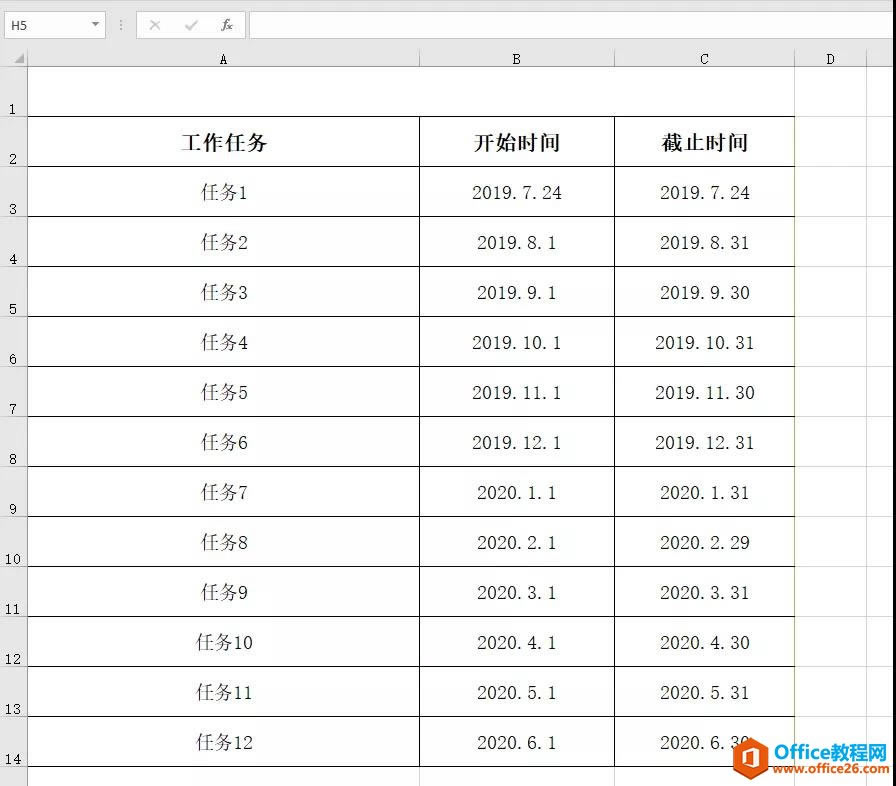Select the cell containing 任务7
Image resolution: width=896 pixels, height=786 pixels.
pos(223,492)
